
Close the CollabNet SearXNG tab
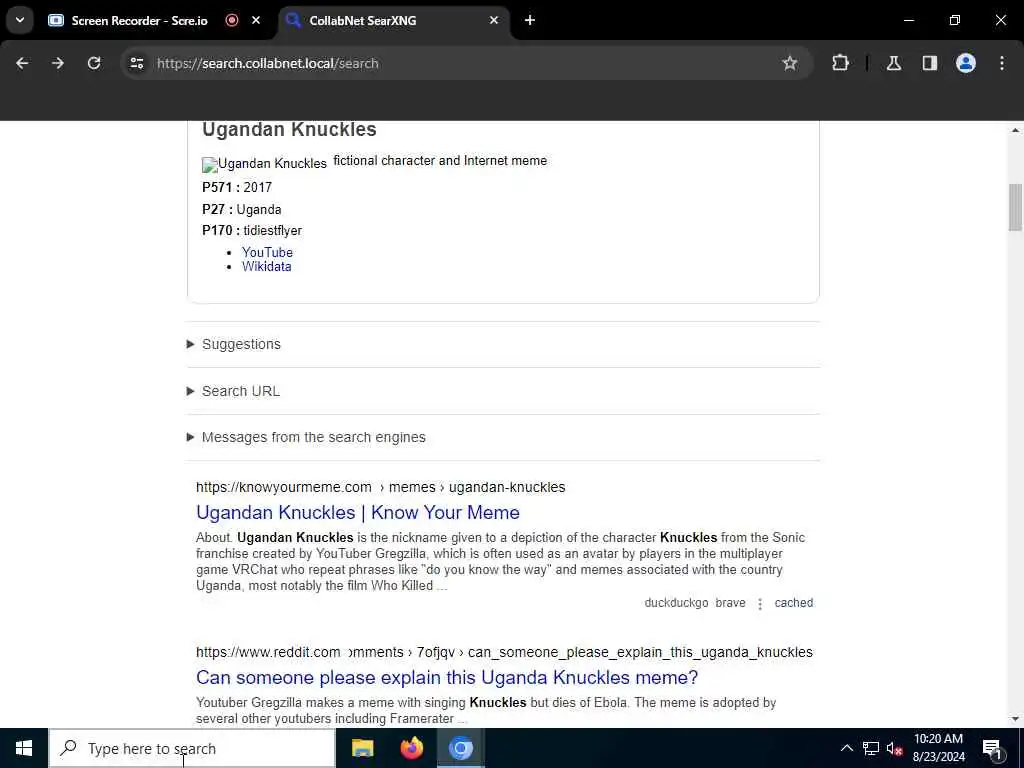pyautogui.click(x=494, y=20)
